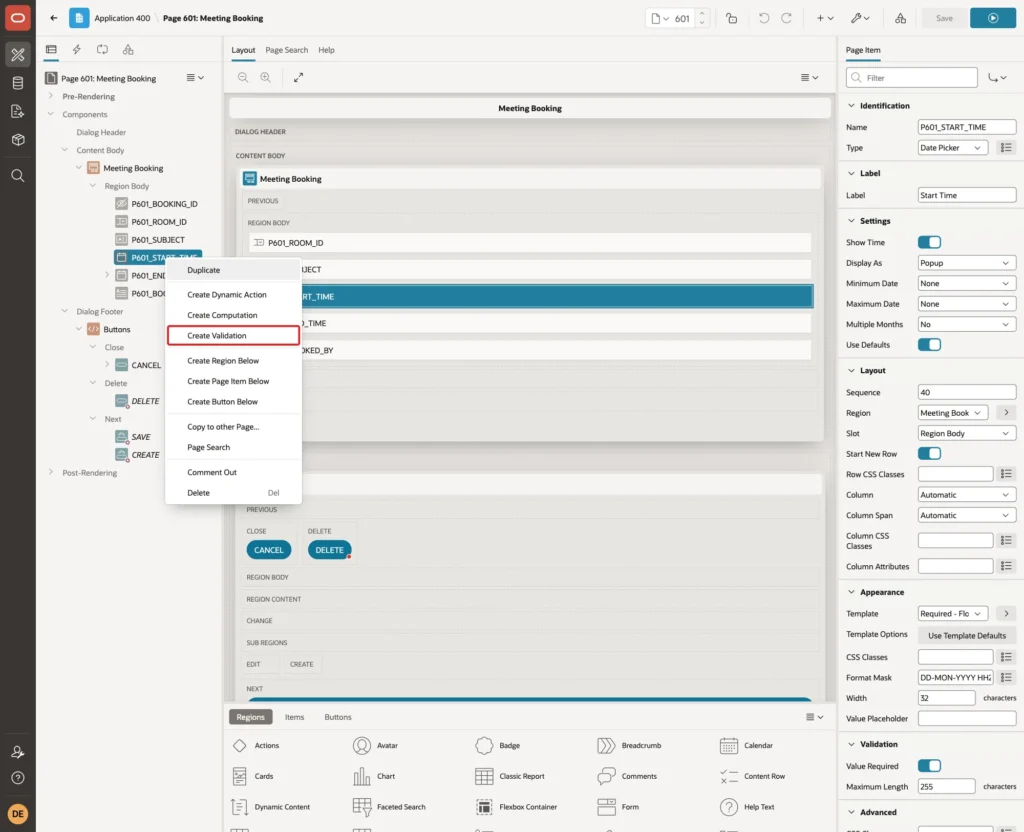This screenshot has width=1024, height=832.
Task: Choose Comment Out in context menu
Action: tap(234, 472)
